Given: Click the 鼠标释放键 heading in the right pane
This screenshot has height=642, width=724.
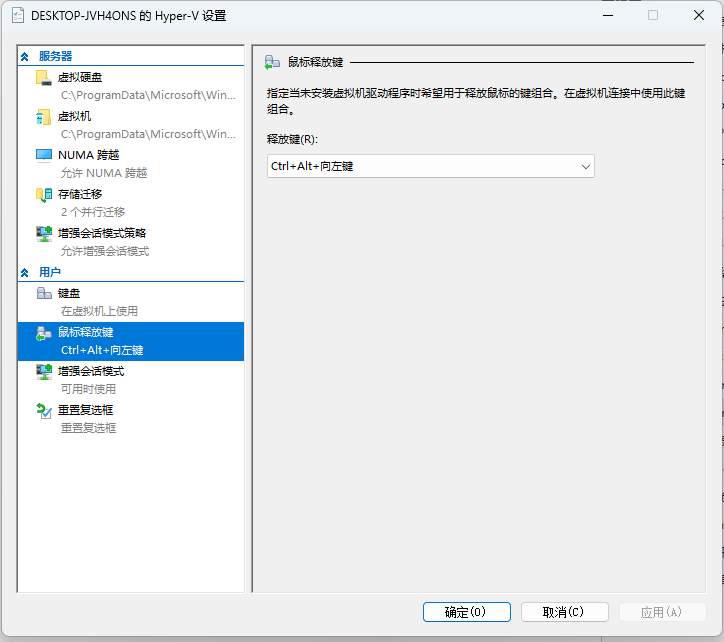Looking at the screenshot, I should click(x=315, y=62).
